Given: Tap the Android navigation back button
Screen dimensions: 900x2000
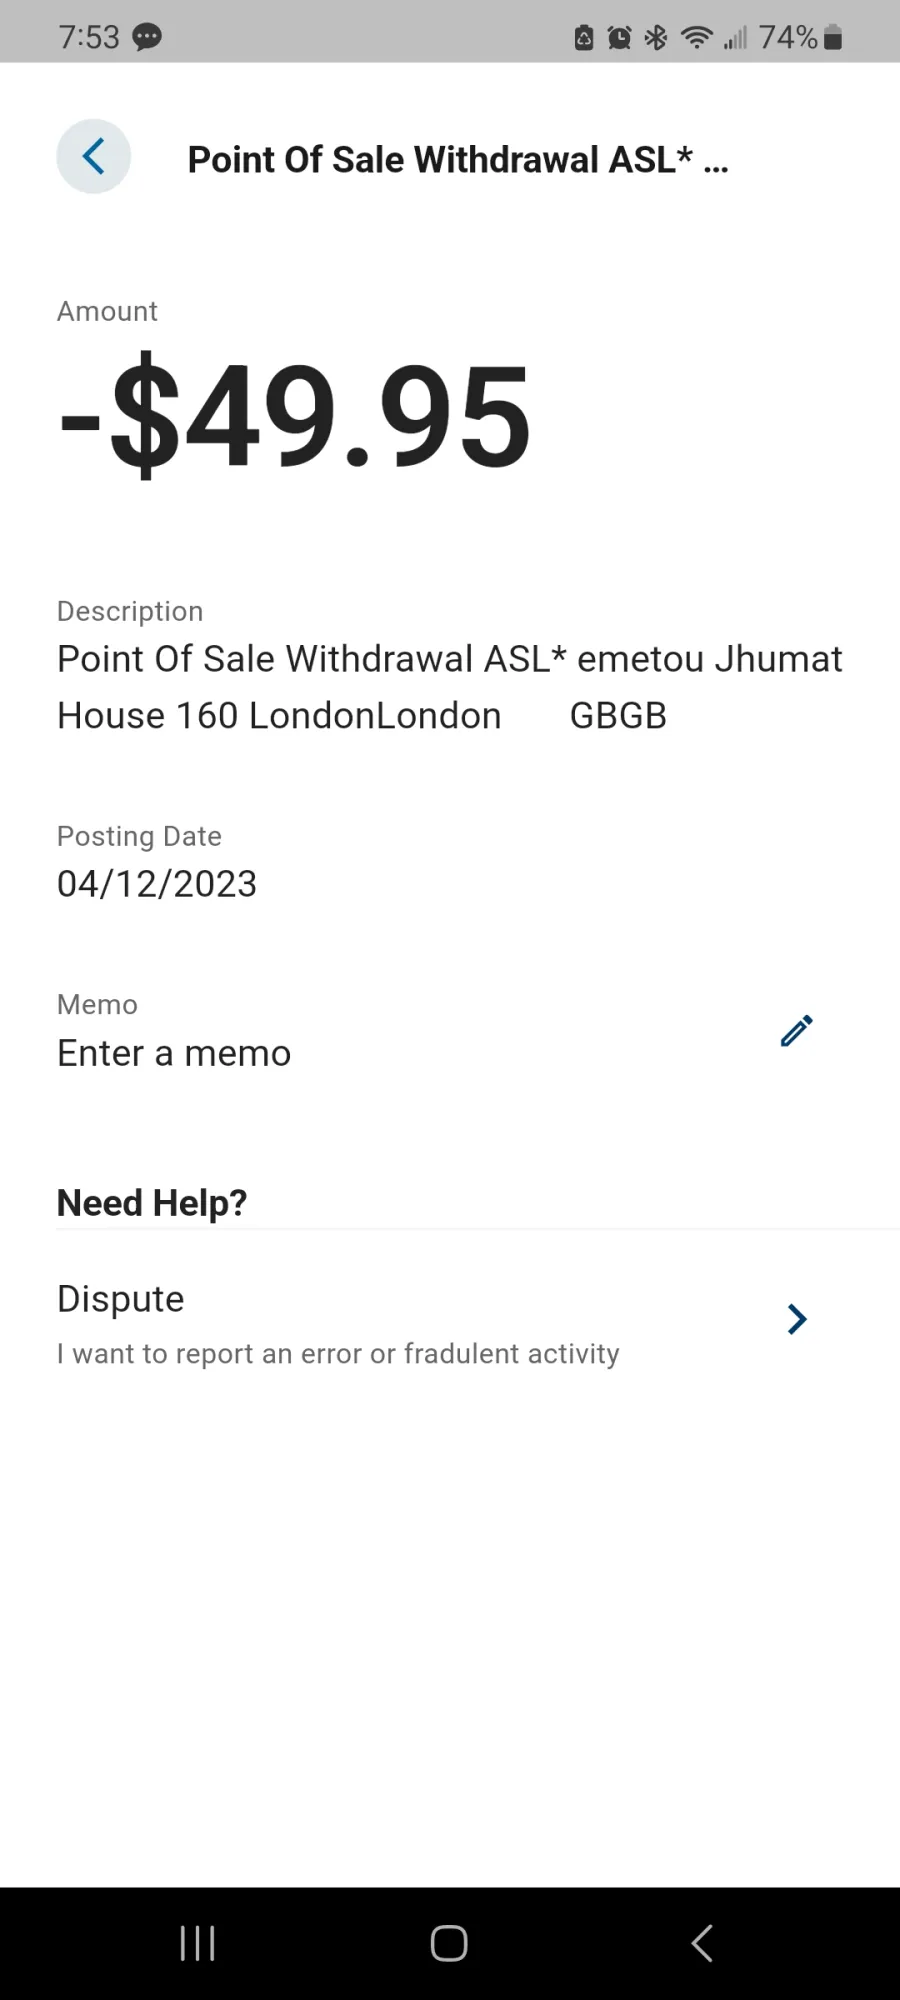Looking at the screenshot, I should (702, 1943).
